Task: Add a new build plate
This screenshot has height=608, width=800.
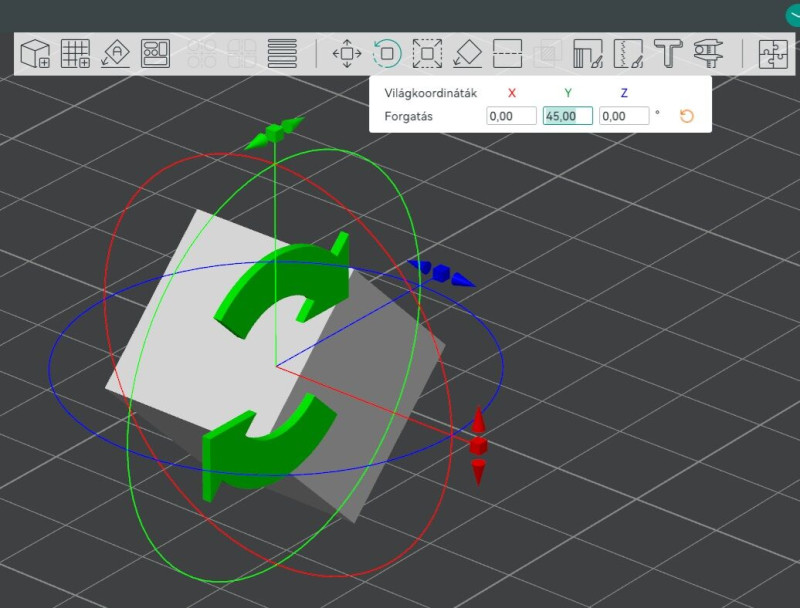Action: click(x=76, y=54)
